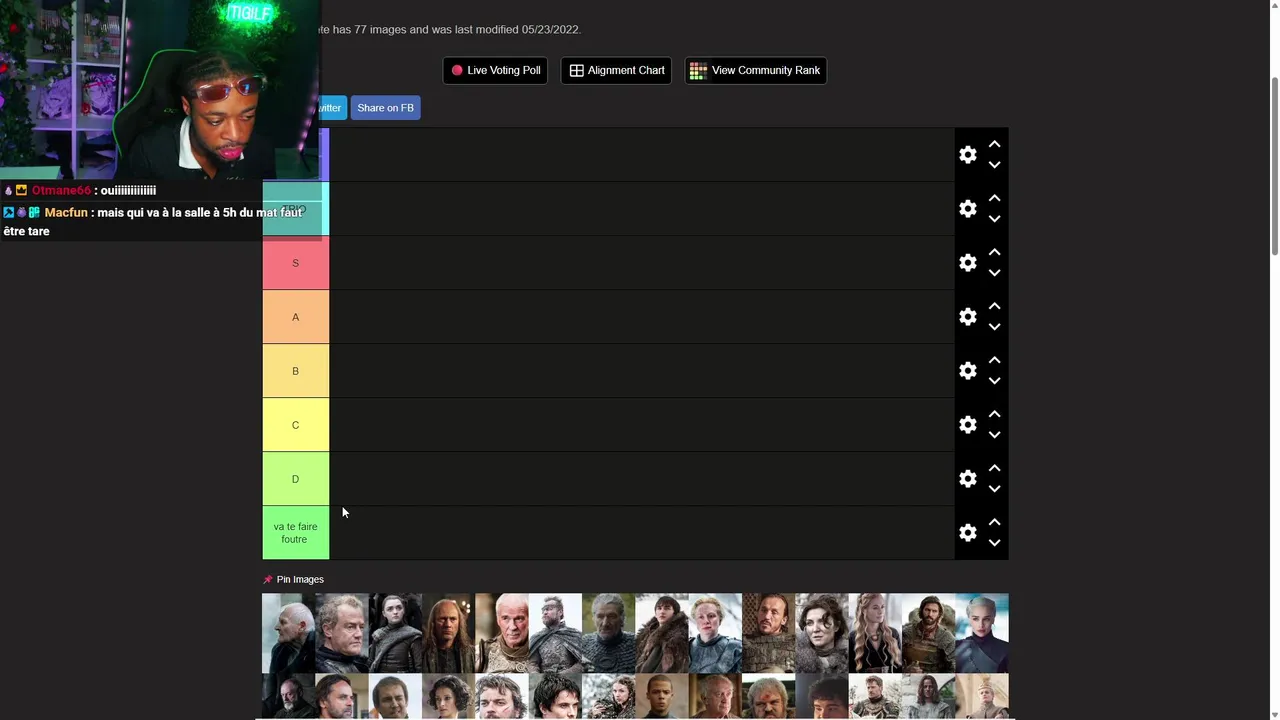1280x720 pixels.
Task: Click the red pushpin icon beside Pin Images
Action: 267,580
